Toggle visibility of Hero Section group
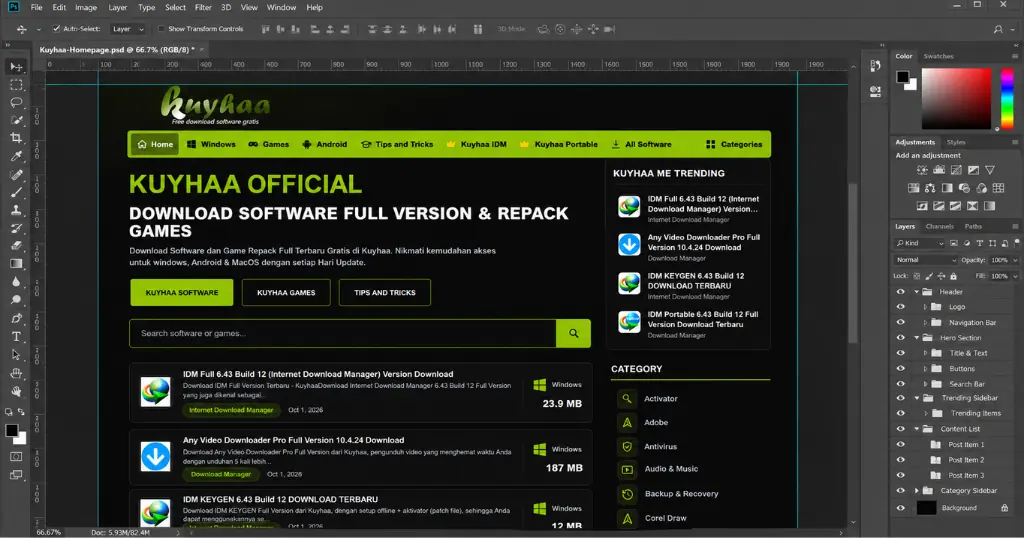This screenshot has height=538, width=1024. (901, 338)
